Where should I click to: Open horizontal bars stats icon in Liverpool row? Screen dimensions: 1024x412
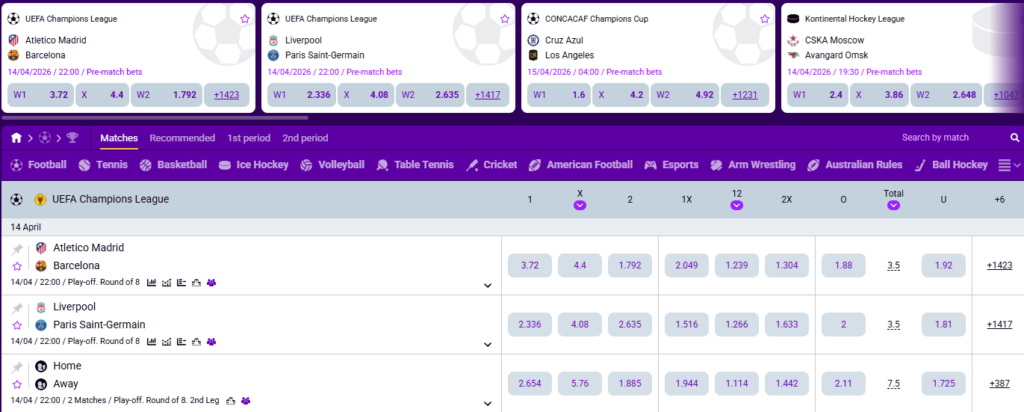coord(182,341)
